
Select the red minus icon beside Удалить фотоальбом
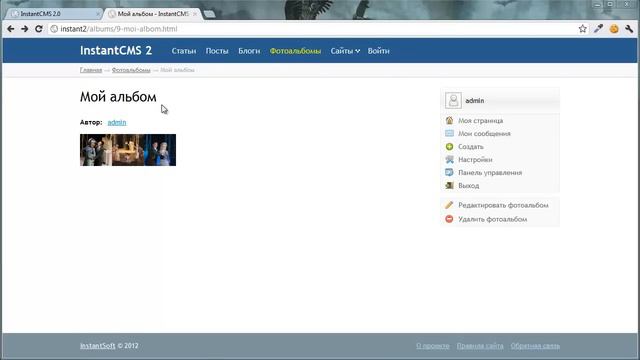449,219
